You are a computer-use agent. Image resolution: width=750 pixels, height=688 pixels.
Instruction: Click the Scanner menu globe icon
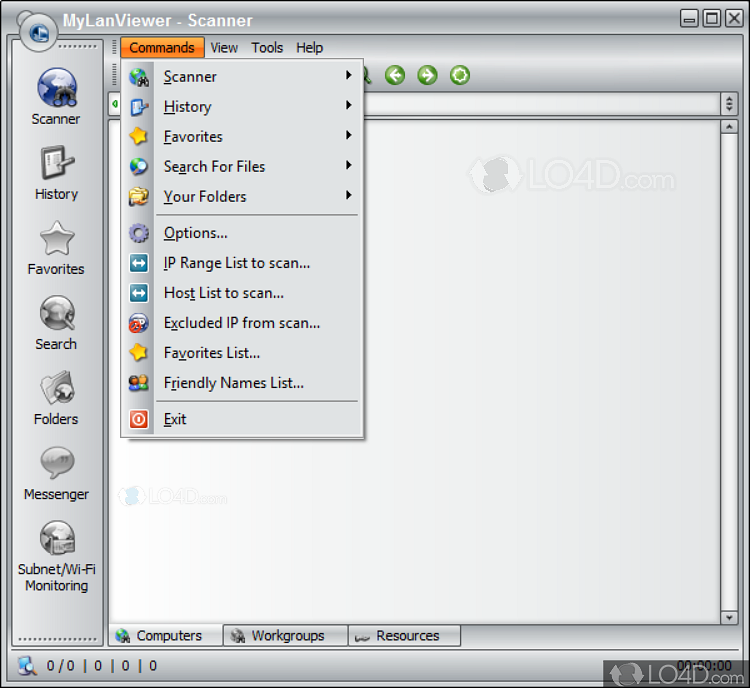click(139, 77)
